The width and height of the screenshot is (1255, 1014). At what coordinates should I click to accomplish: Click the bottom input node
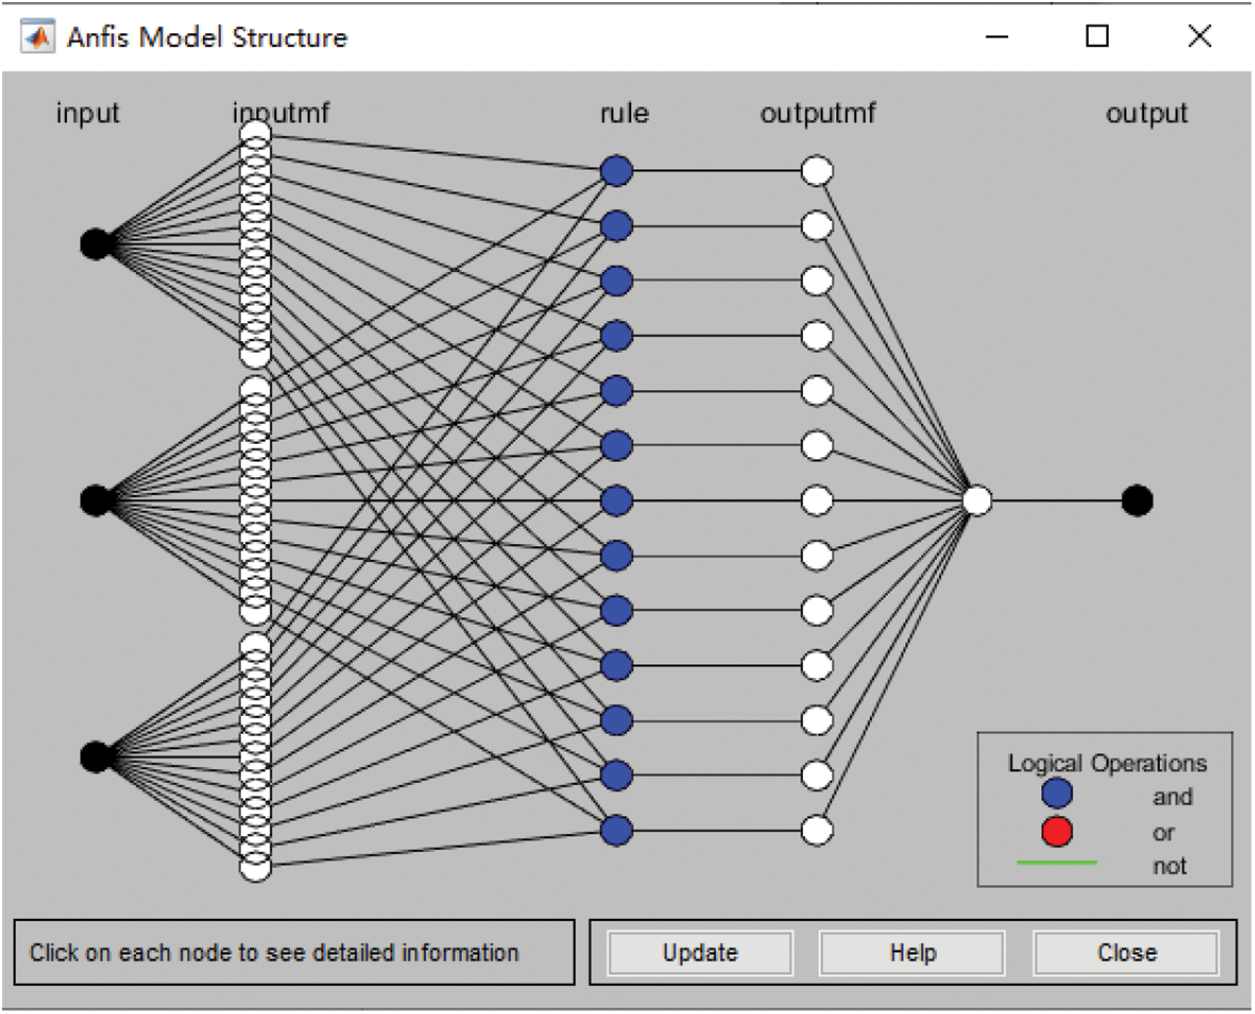tap(96, 757)
